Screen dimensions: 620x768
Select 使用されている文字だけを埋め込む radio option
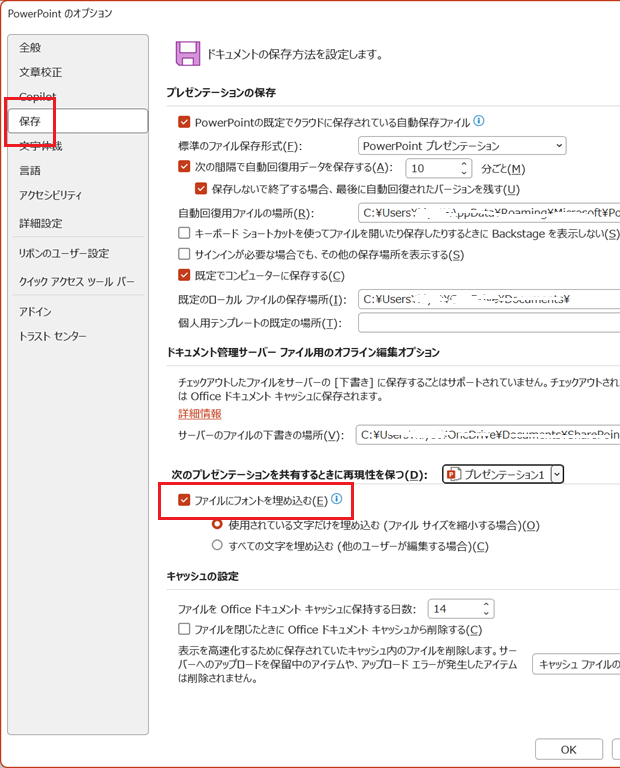point(217,525)
